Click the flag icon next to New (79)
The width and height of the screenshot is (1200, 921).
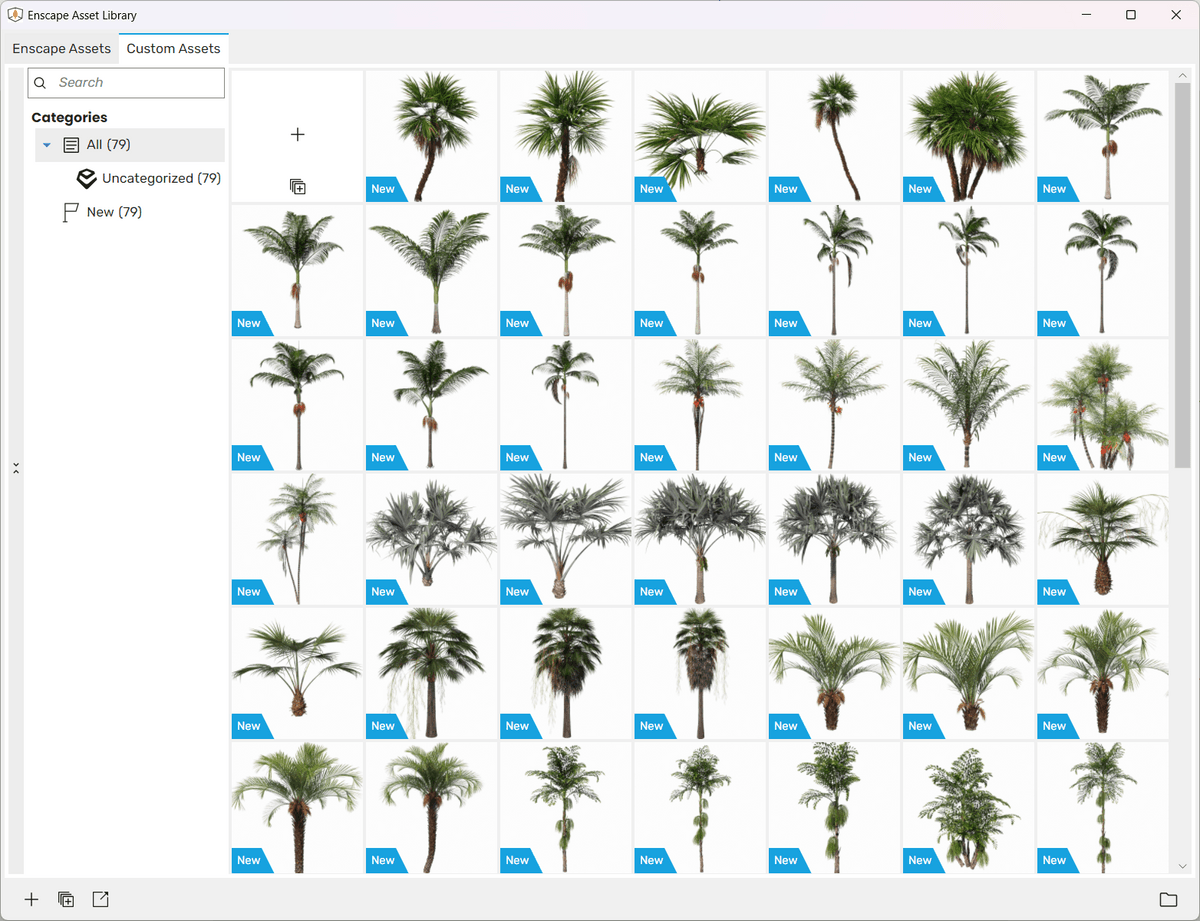71,212
